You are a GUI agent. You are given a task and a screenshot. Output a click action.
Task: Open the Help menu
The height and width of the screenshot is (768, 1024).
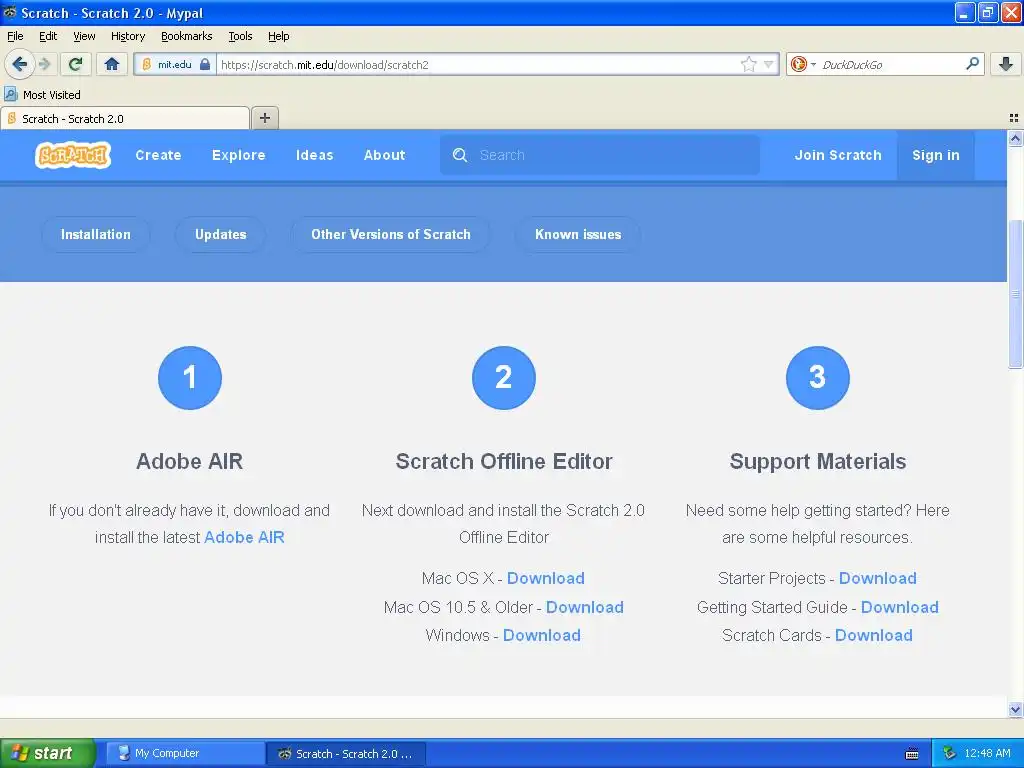click(x=279, y=36)
